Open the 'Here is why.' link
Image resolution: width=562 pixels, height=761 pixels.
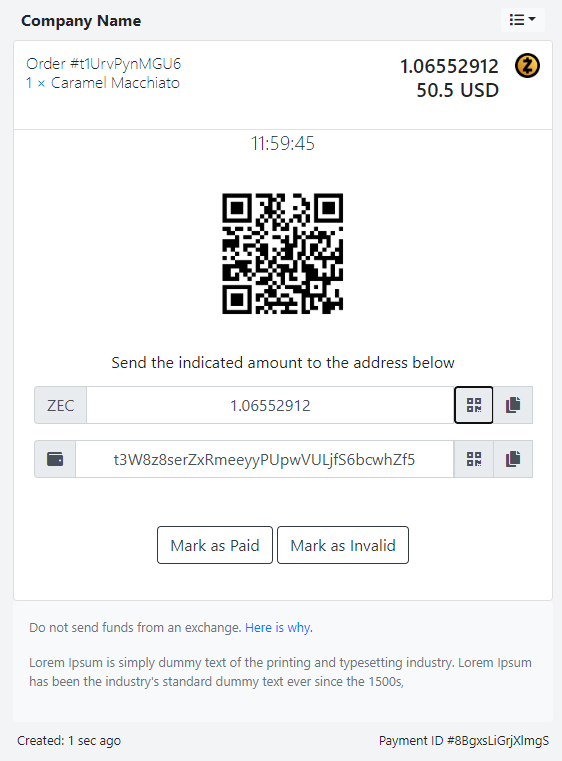click(279, 628)
